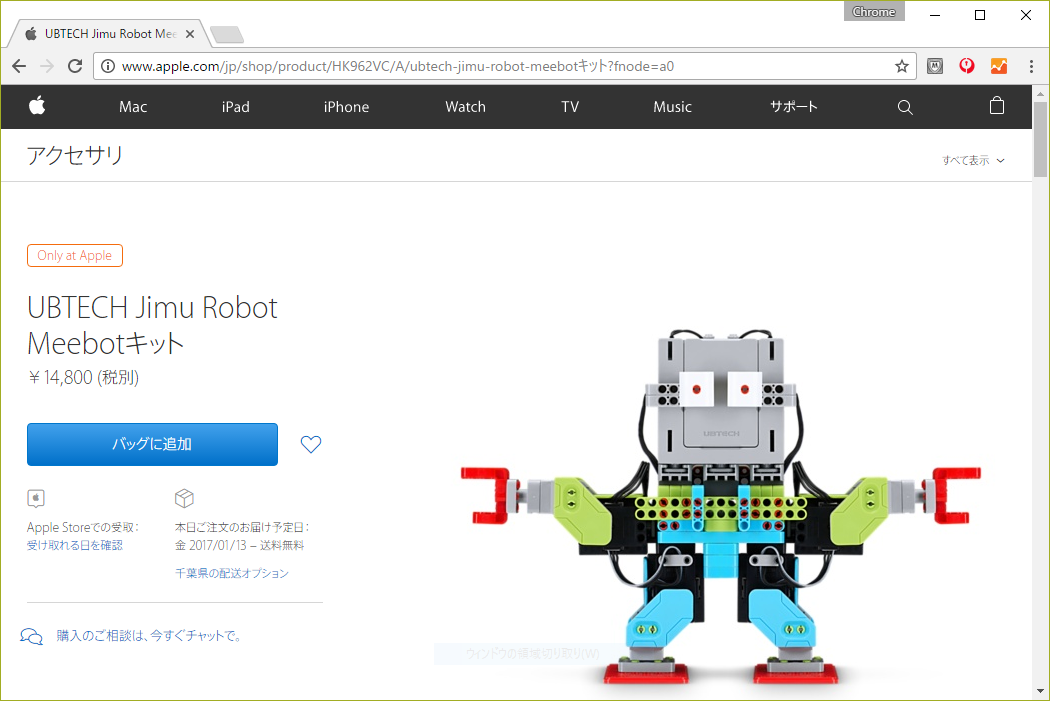This screenshot has width=1050, height=701.
Task: Go forward with the browser forward arrow
Action: pos(47,66)
